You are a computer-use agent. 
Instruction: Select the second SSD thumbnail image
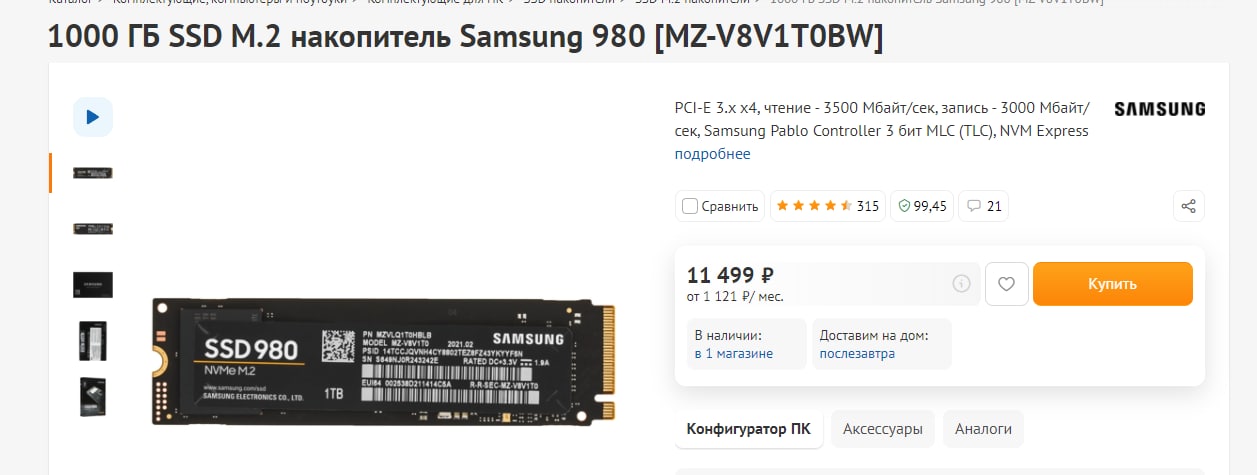[x=93, y=228]
